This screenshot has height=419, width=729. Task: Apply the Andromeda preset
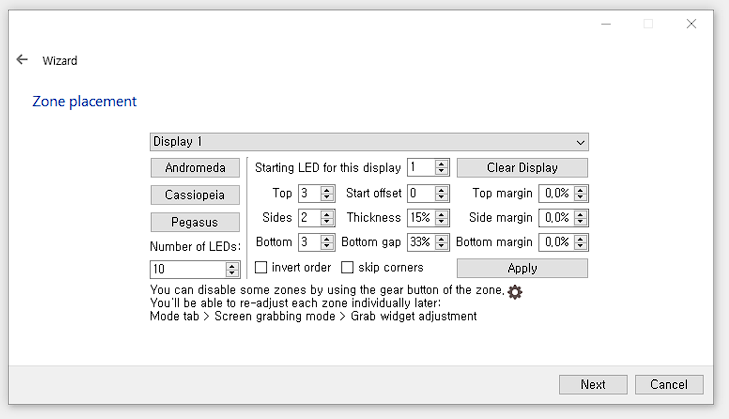tap(195, 168)
